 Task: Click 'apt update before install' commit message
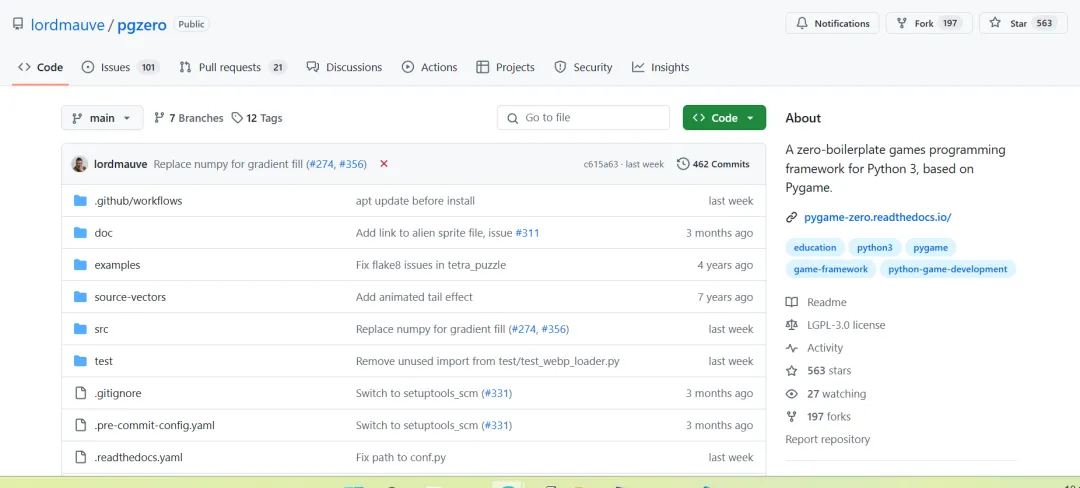[415, 201]
